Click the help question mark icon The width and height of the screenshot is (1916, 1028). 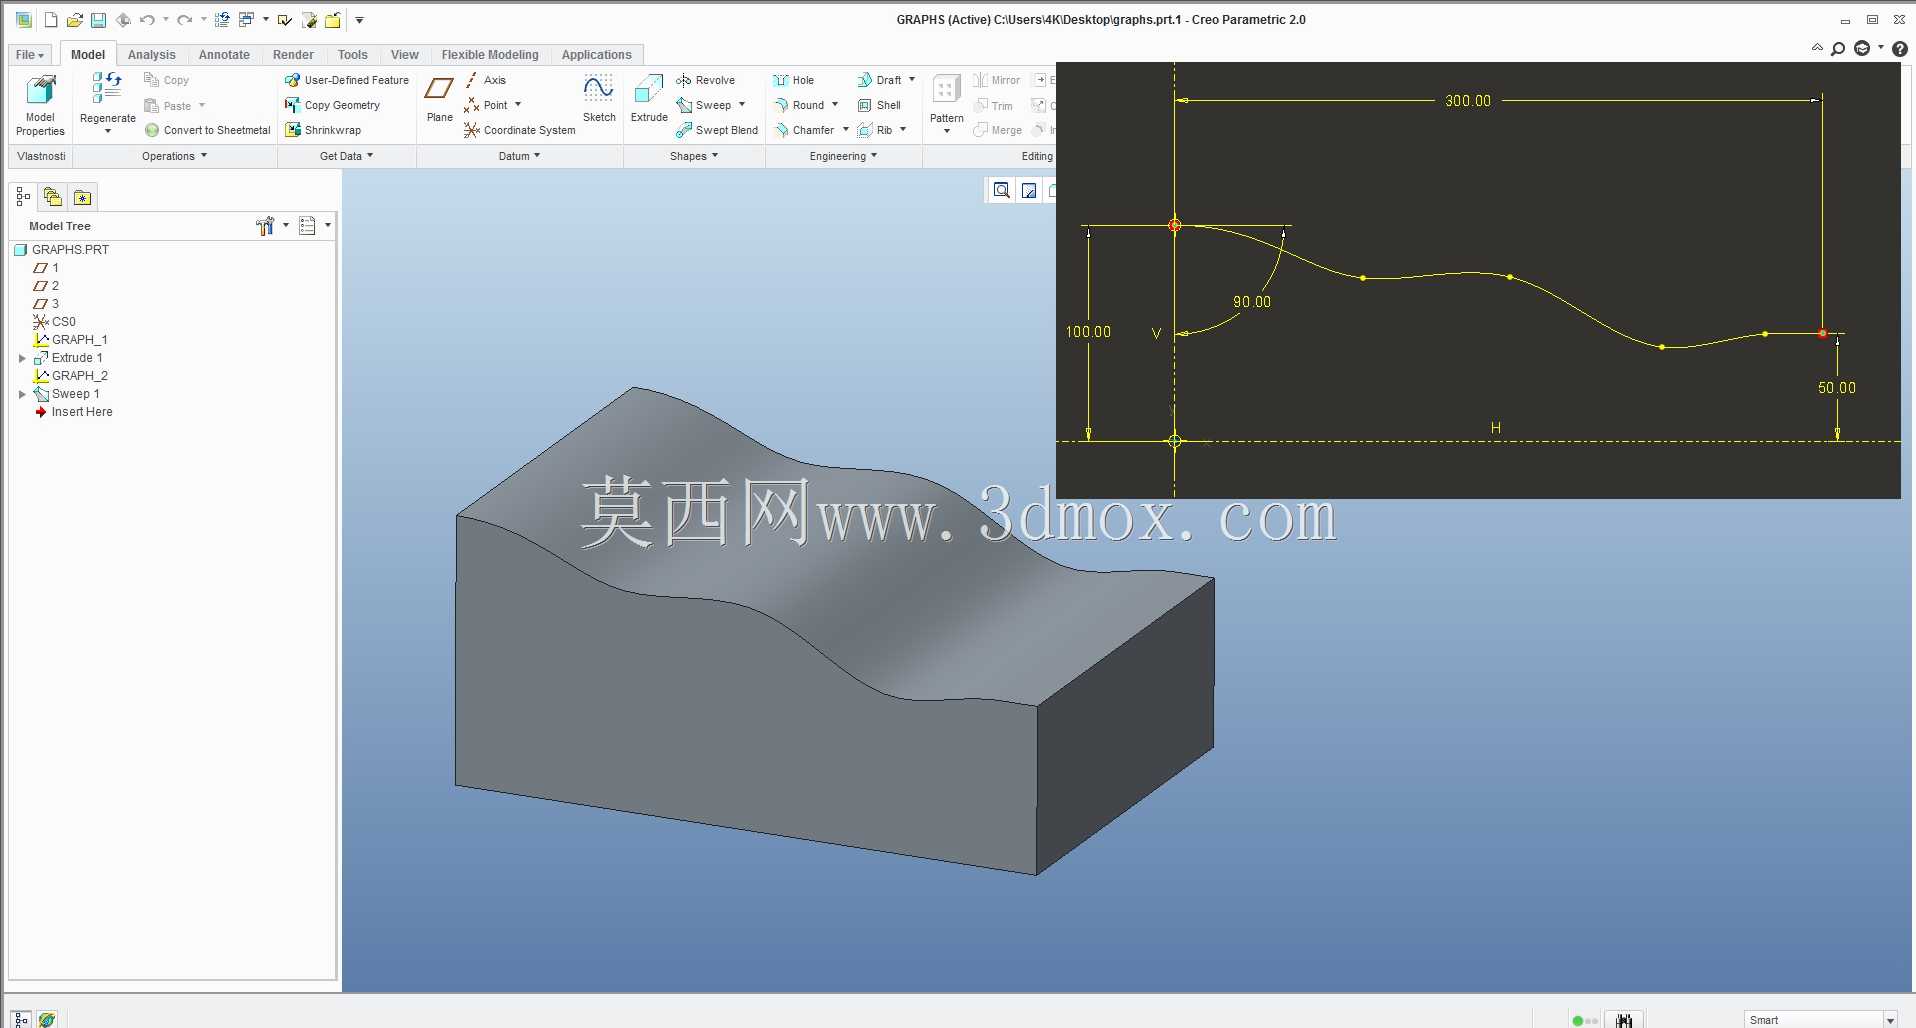click(x=1900, y=48)
